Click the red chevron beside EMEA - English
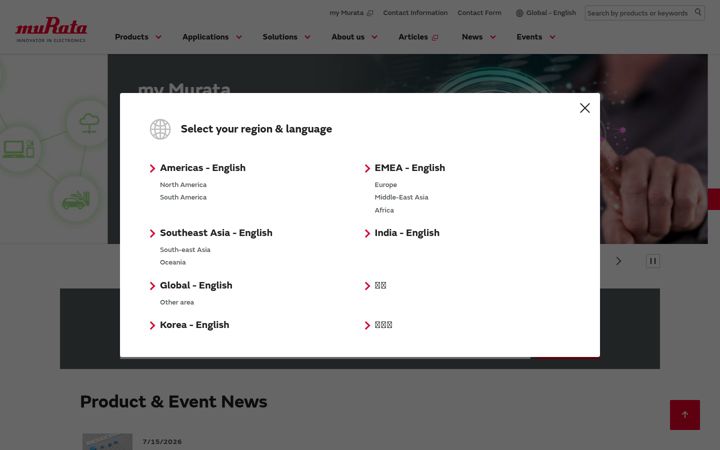 (367, 169)
